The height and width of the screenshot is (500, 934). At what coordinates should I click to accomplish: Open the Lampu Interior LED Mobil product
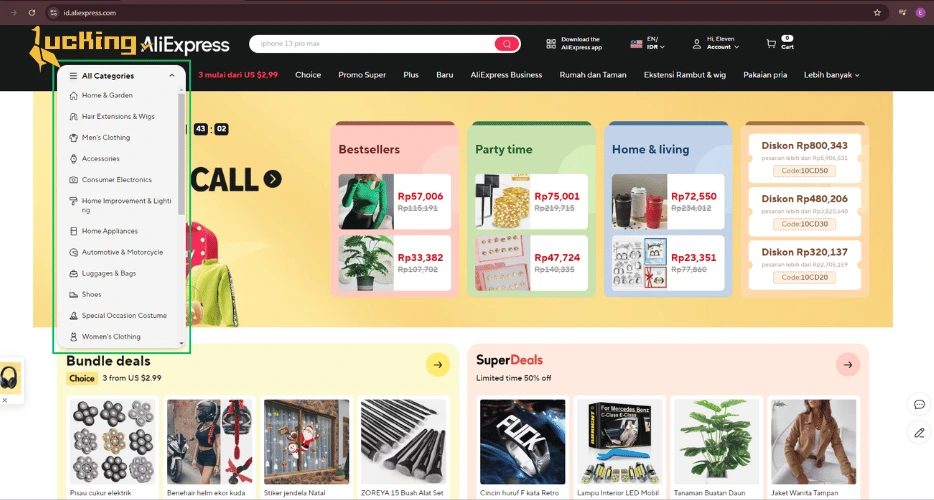tap(619, 448)
